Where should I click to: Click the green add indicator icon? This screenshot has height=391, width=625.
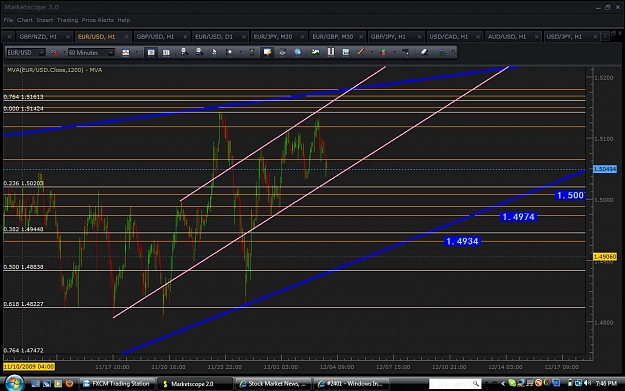click(x=315, y=52)
